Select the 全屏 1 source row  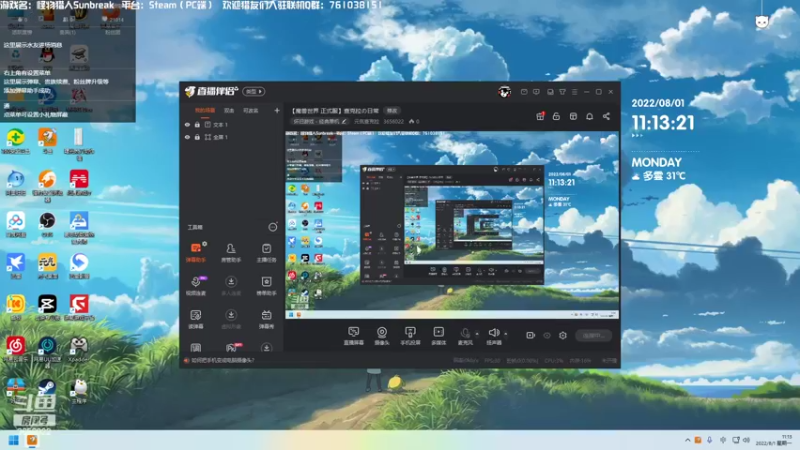[x=232, y=137]
